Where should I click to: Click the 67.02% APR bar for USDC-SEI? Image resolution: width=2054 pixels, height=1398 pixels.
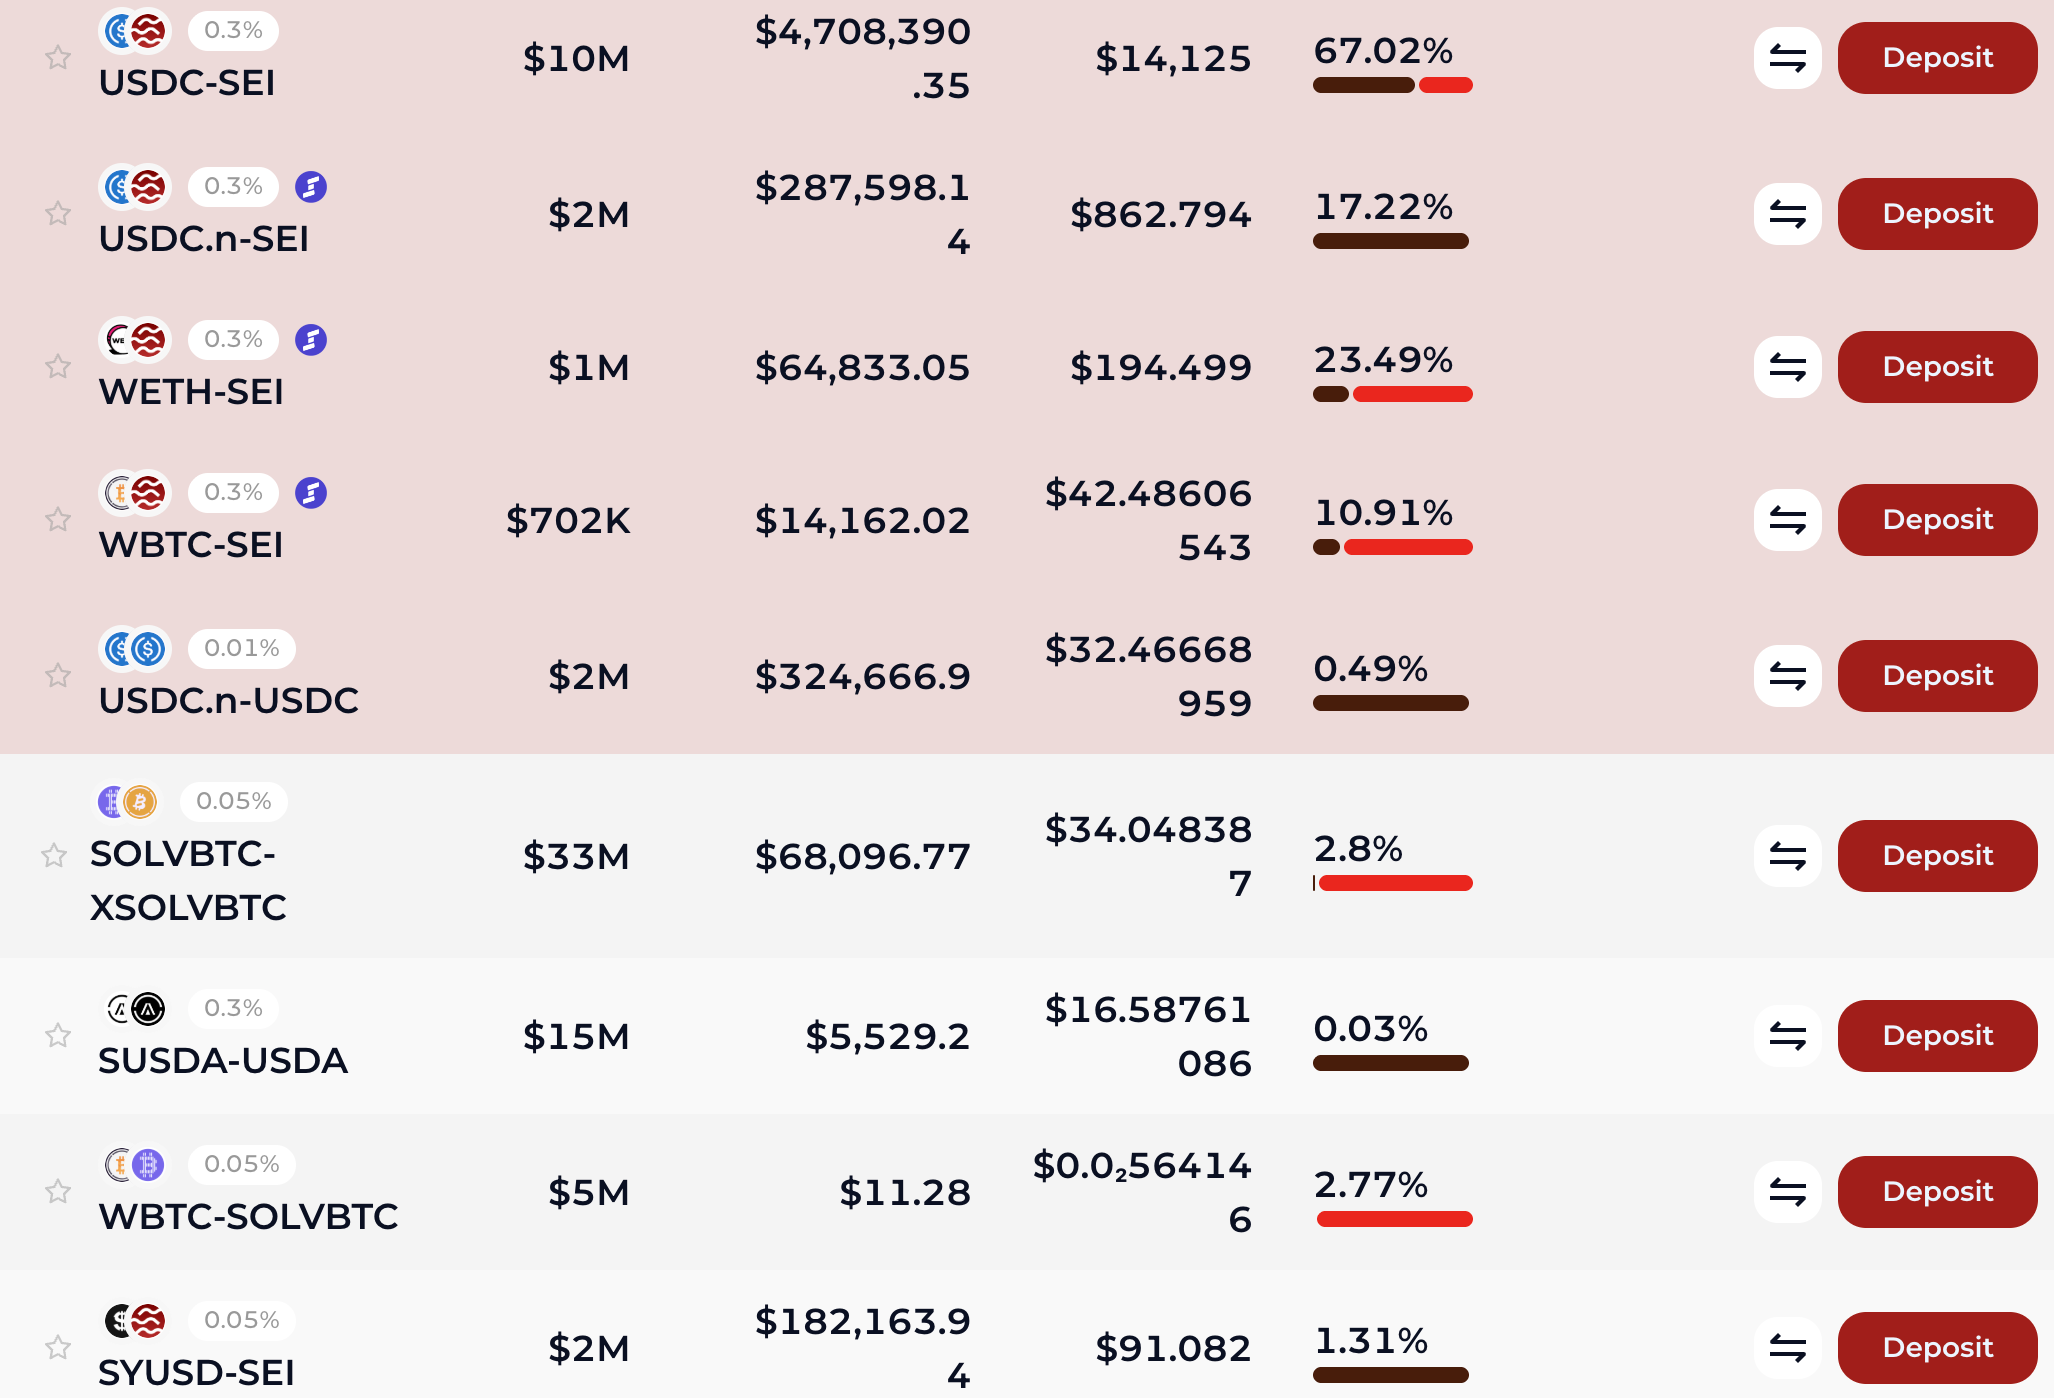1392,85
